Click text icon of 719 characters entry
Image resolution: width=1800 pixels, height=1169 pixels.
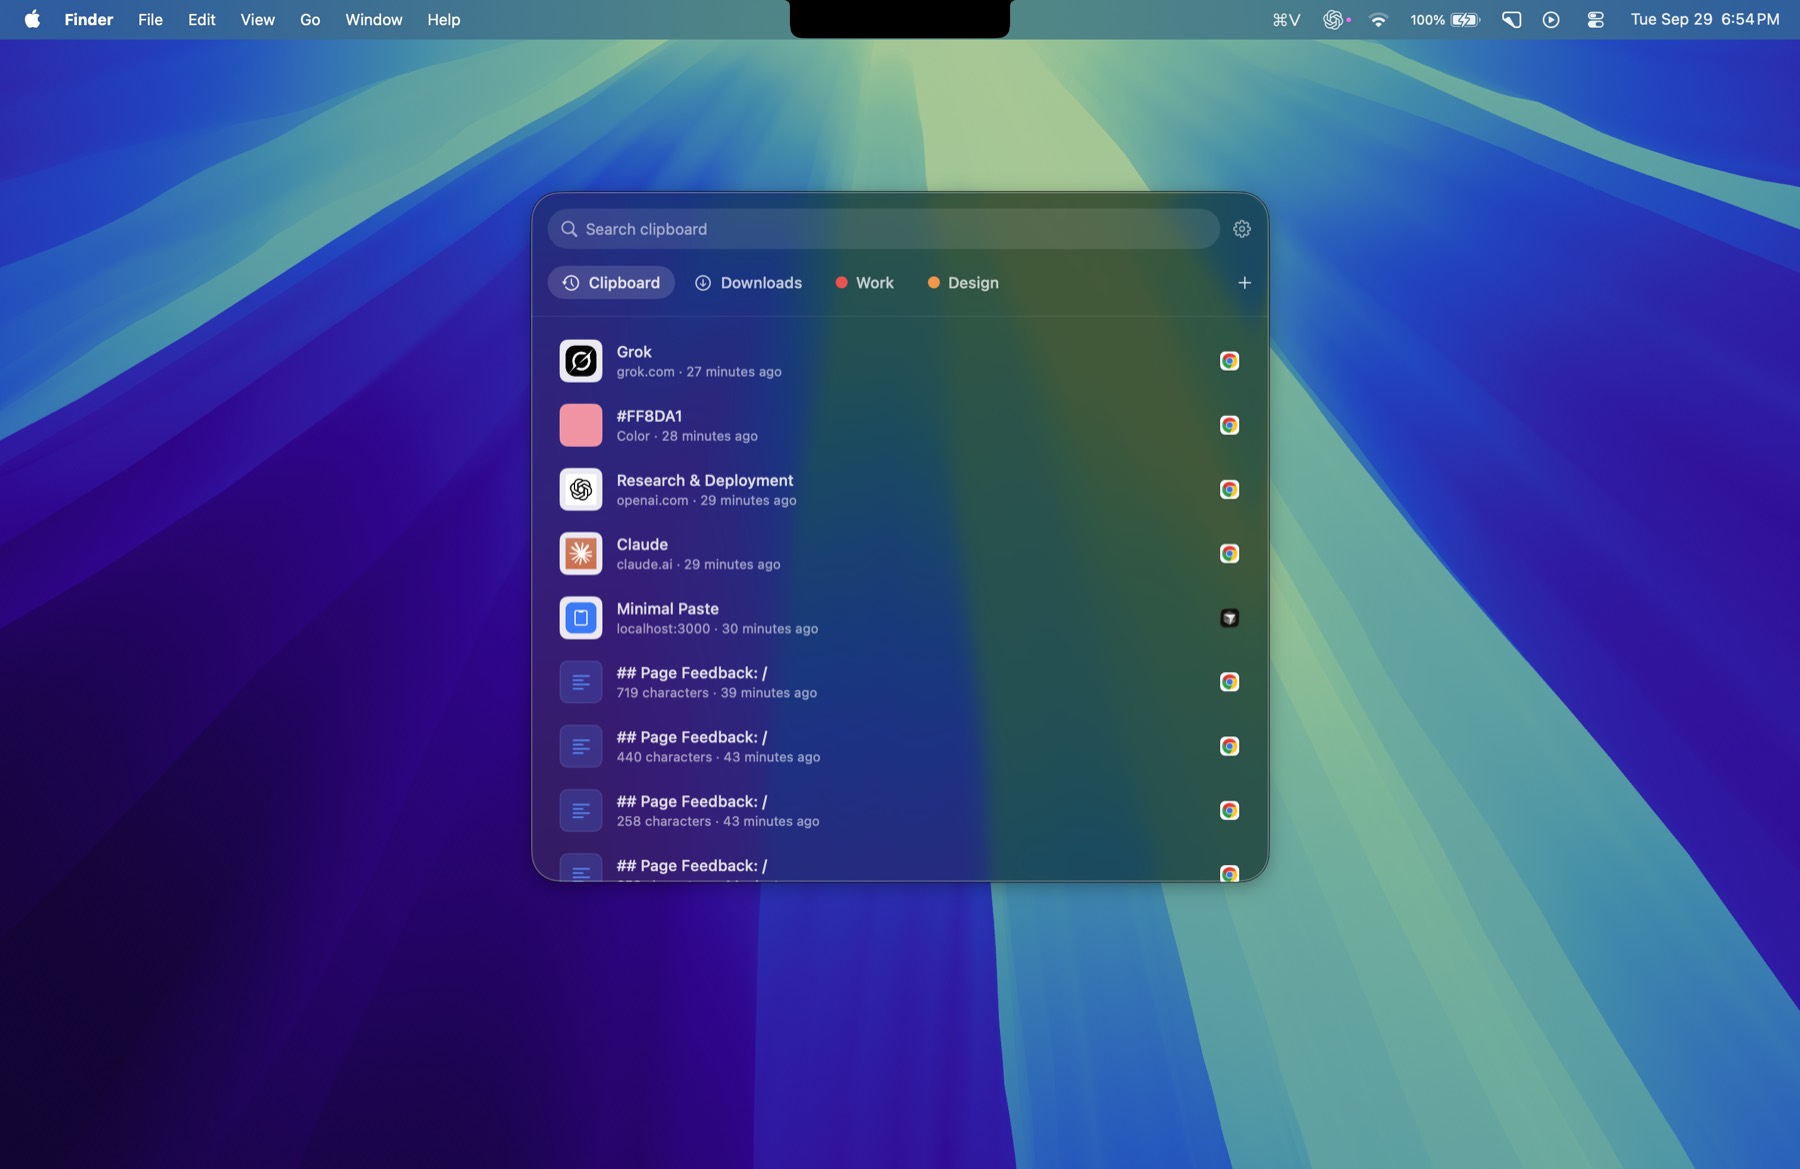click(x=581, y=682)
